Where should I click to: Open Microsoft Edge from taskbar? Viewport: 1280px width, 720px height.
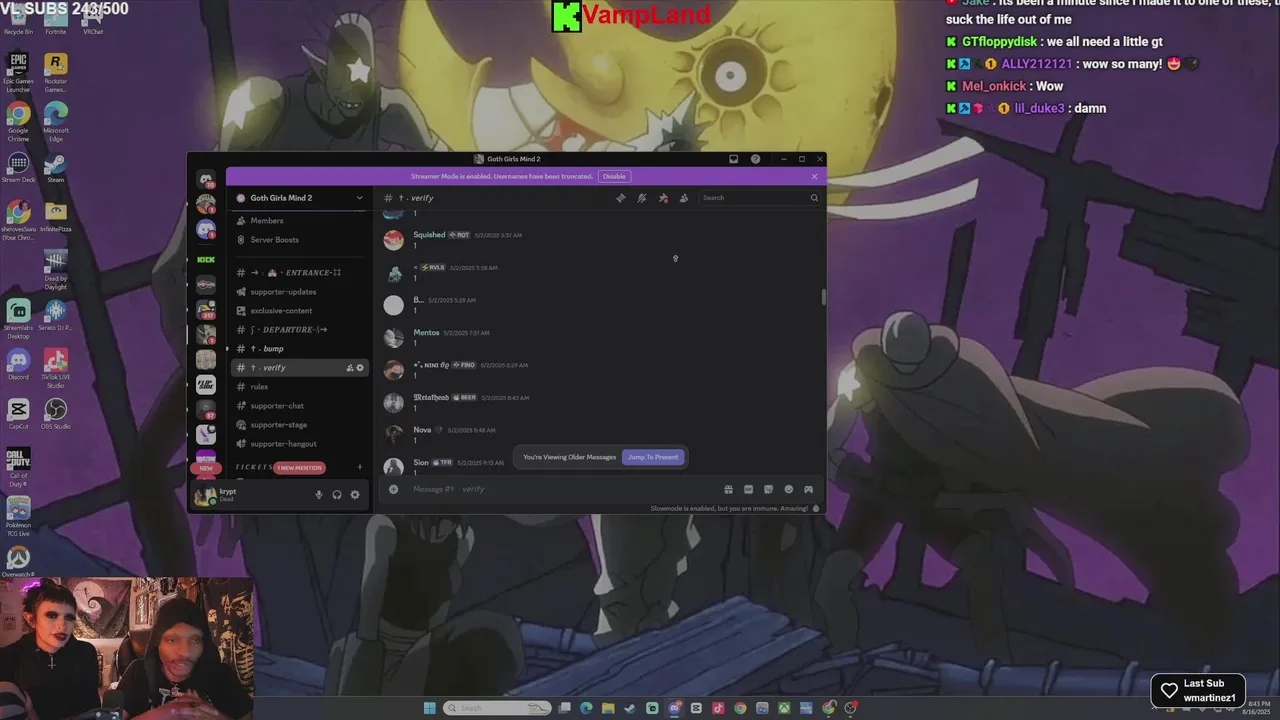(586, 708)
